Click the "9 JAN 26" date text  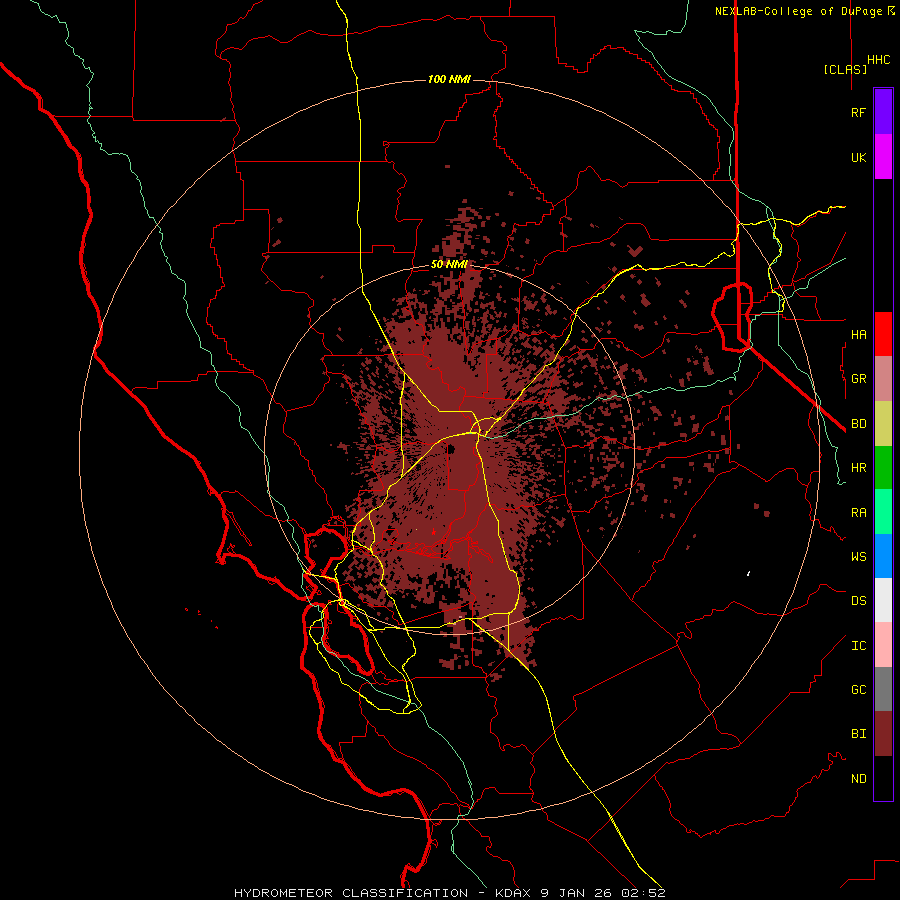tap(576, 893)
